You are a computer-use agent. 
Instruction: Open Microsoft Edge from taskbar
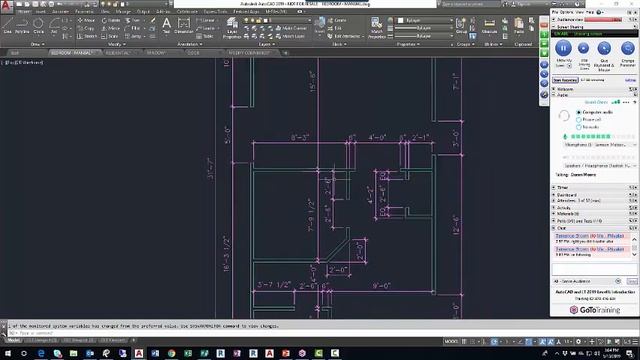click(x=41, y=353)
